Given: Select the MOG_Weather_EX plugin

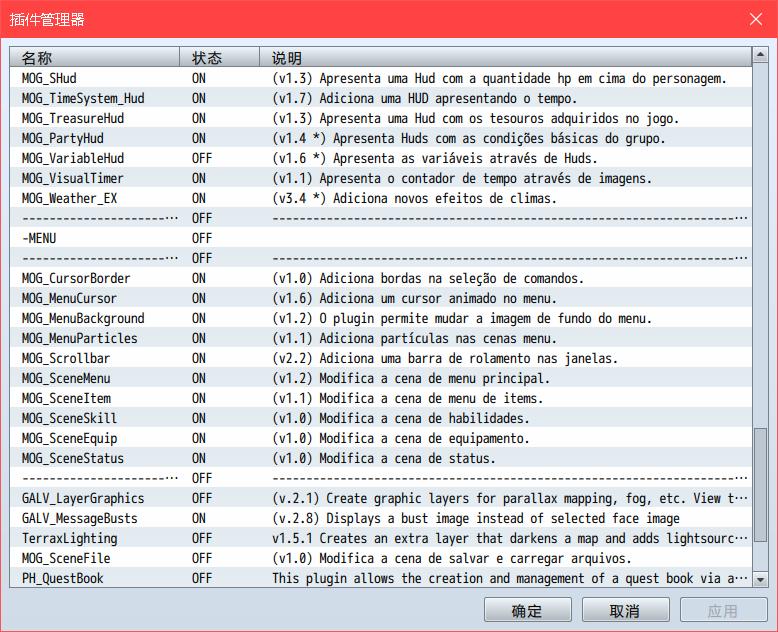Looking at the screenshot, I should (381, 198).
